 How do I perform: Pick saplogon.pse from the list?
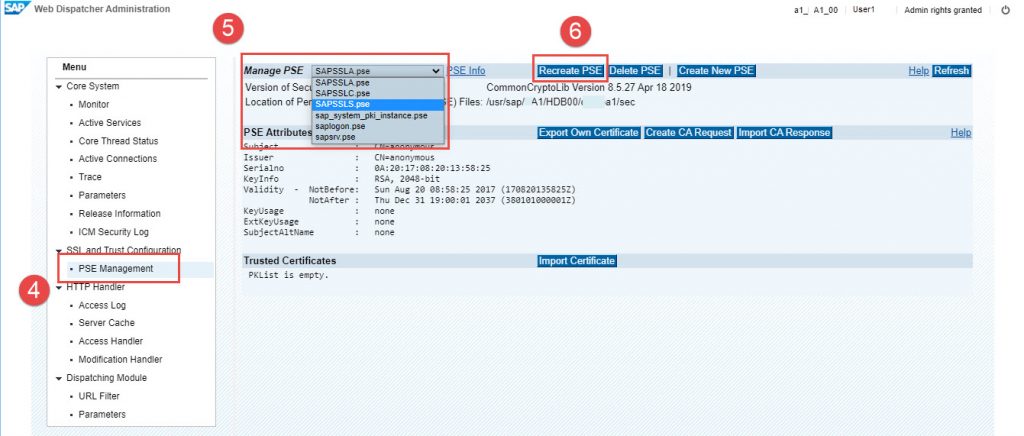point(340,126)
